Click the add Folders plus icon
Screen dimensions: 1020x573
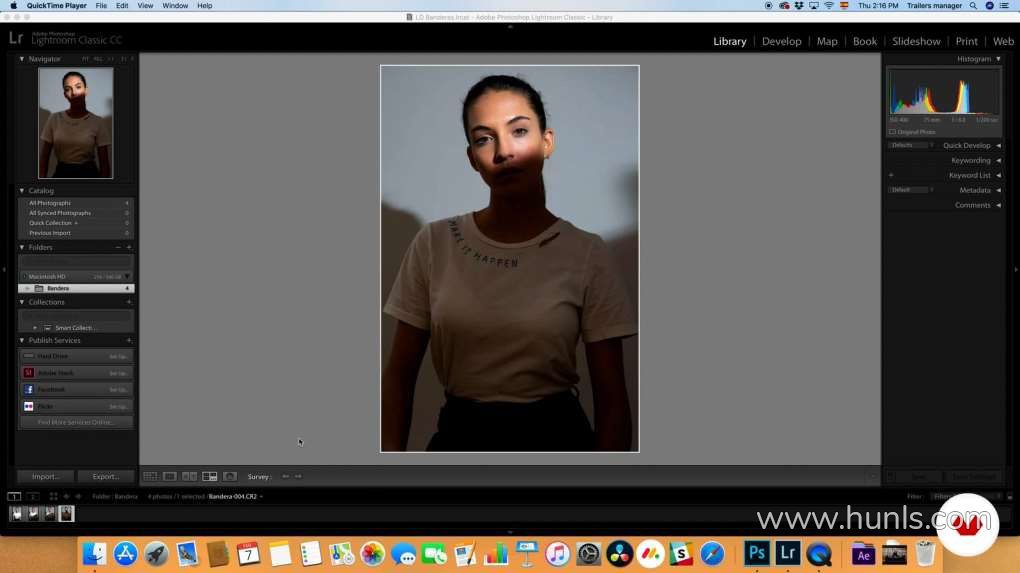point(128,247)
